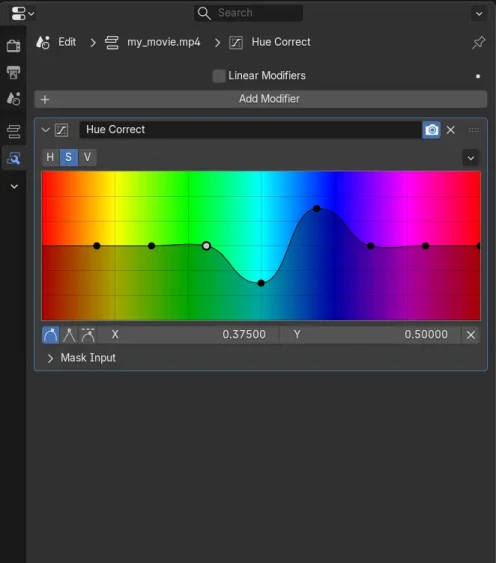
Task: Open the Output properties tab icon
Action: point(13,72)
